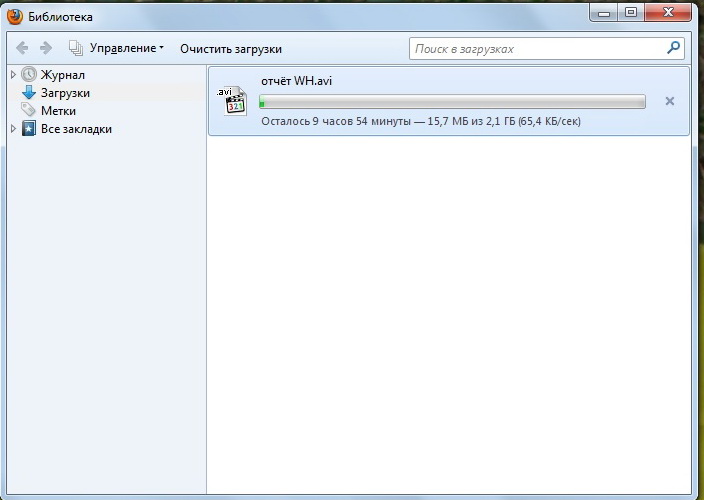Click the star bookmarks icon
This screenshot has width=704, height=500.
[29, 128]
